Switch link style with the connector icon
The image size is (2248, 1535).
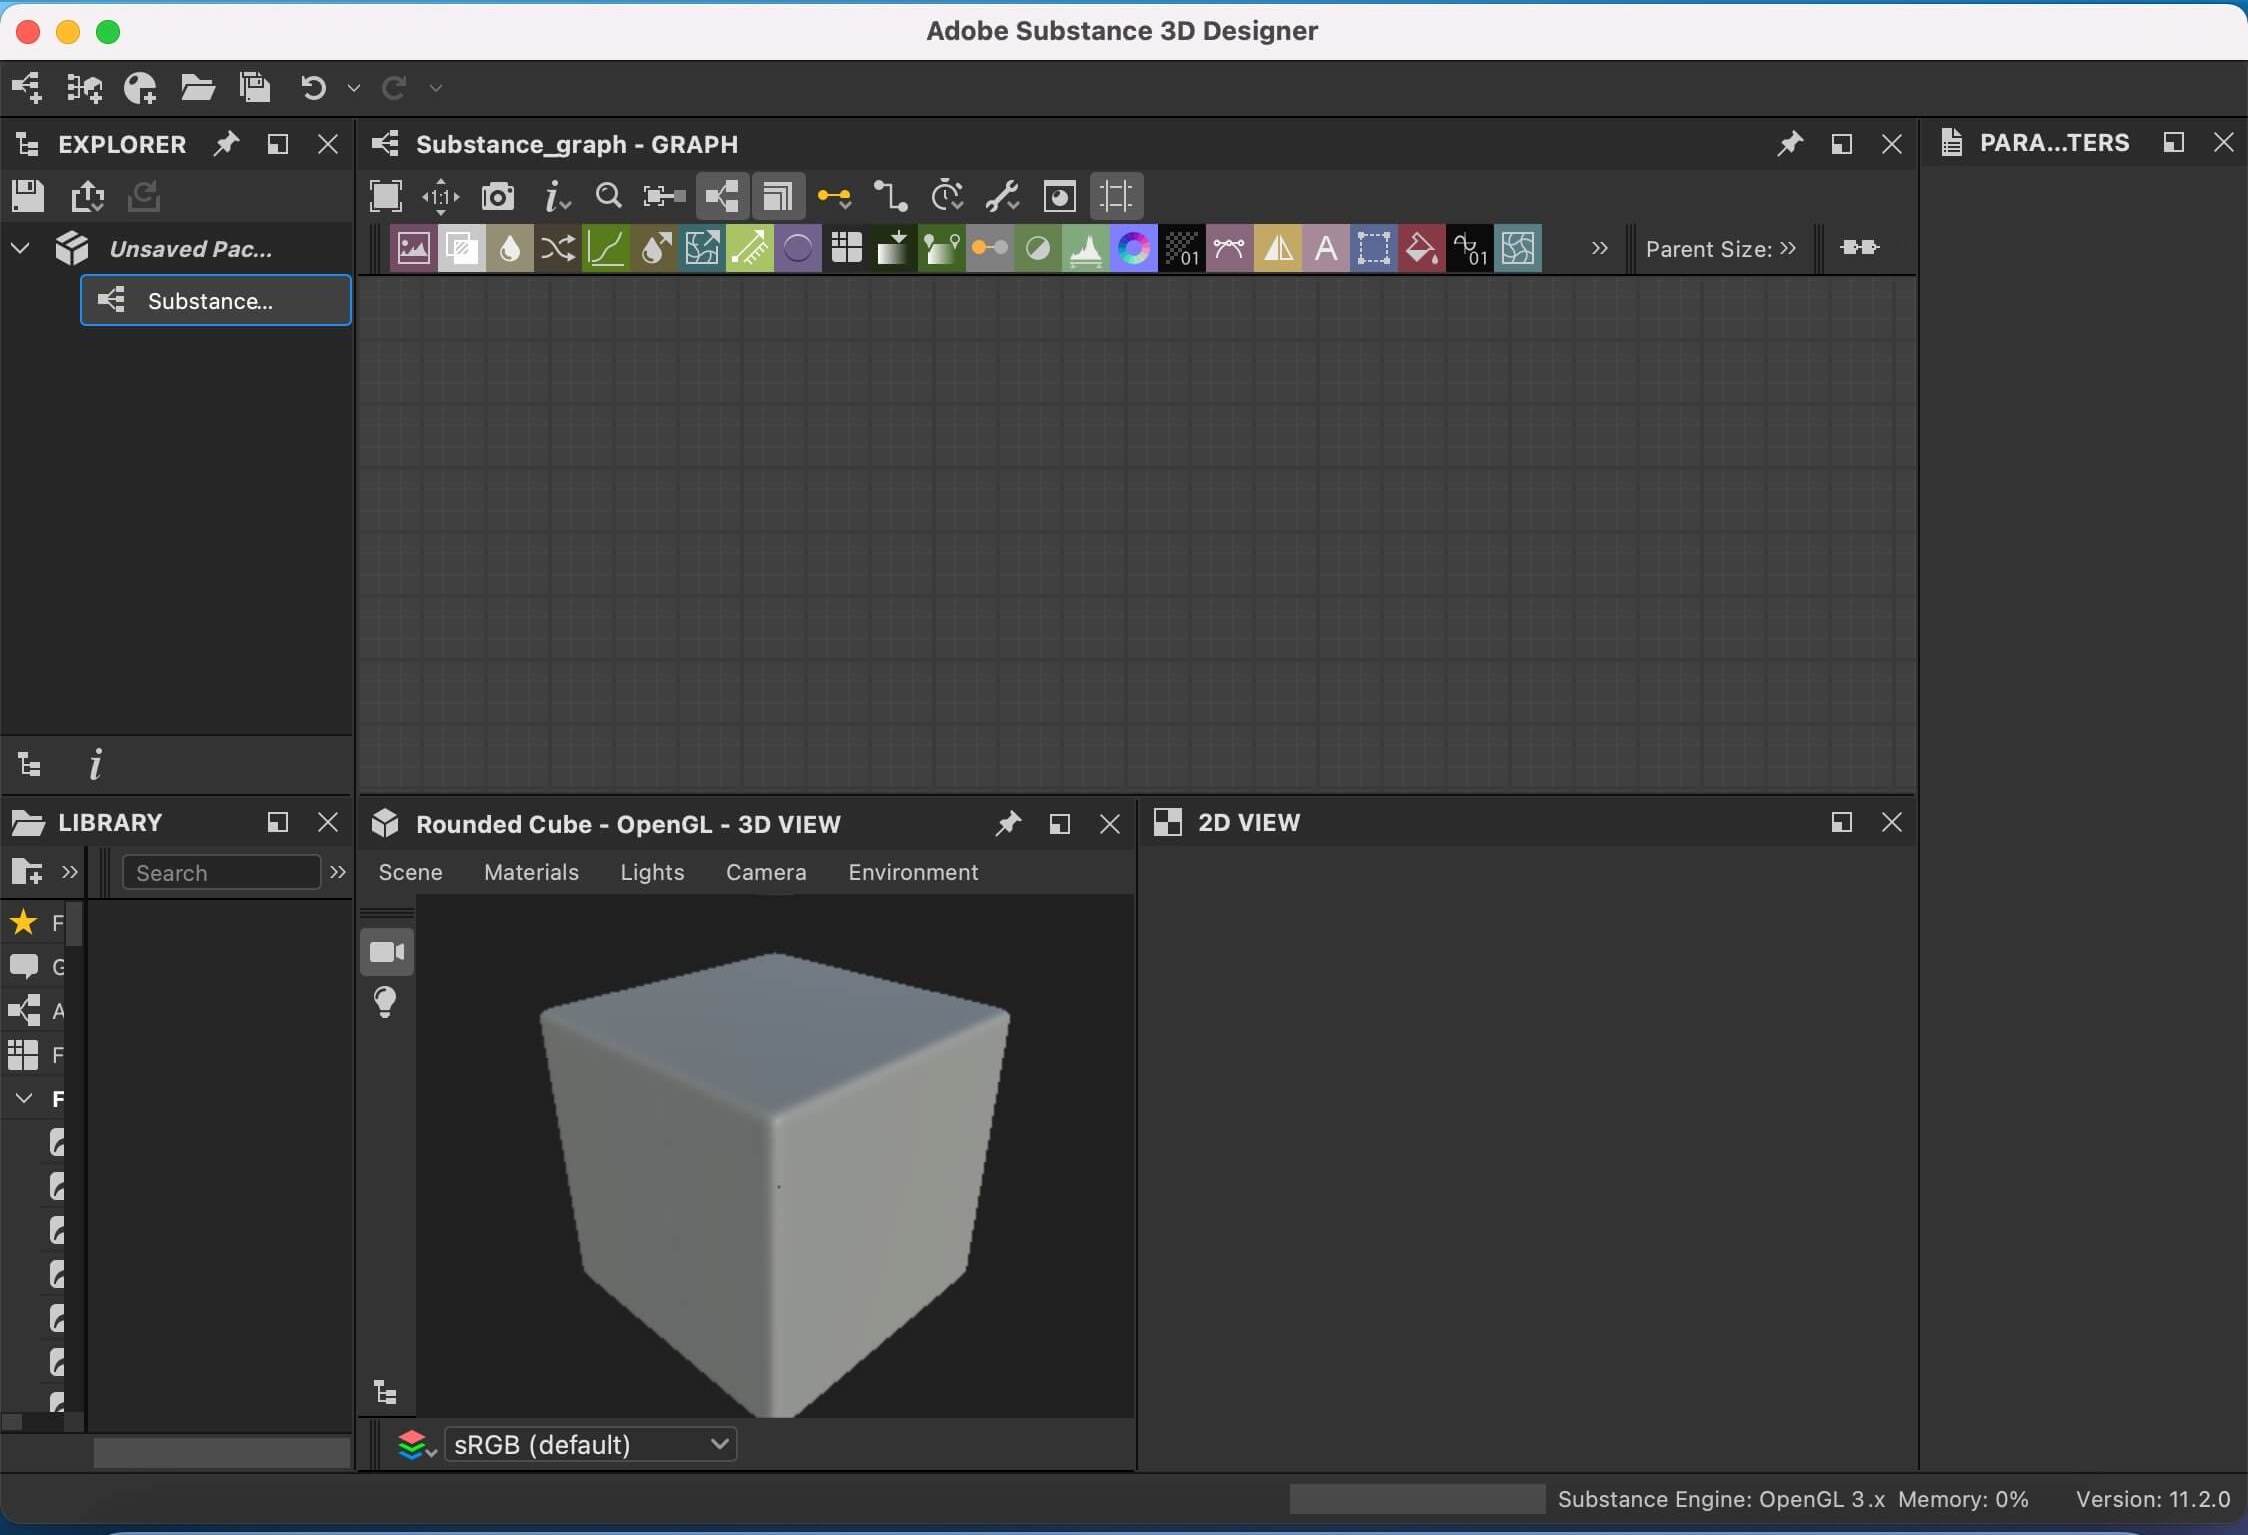tap(890, 196)
